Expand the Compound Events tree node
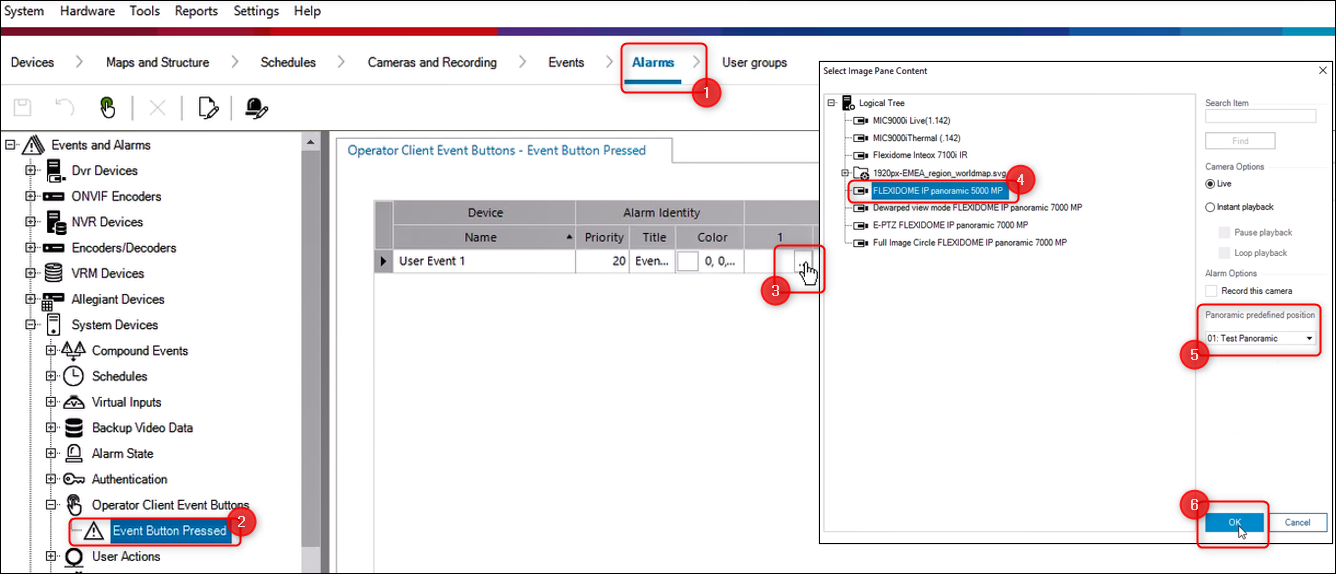Viewport: 1336px width, 574px height. [x=51, y=351]
